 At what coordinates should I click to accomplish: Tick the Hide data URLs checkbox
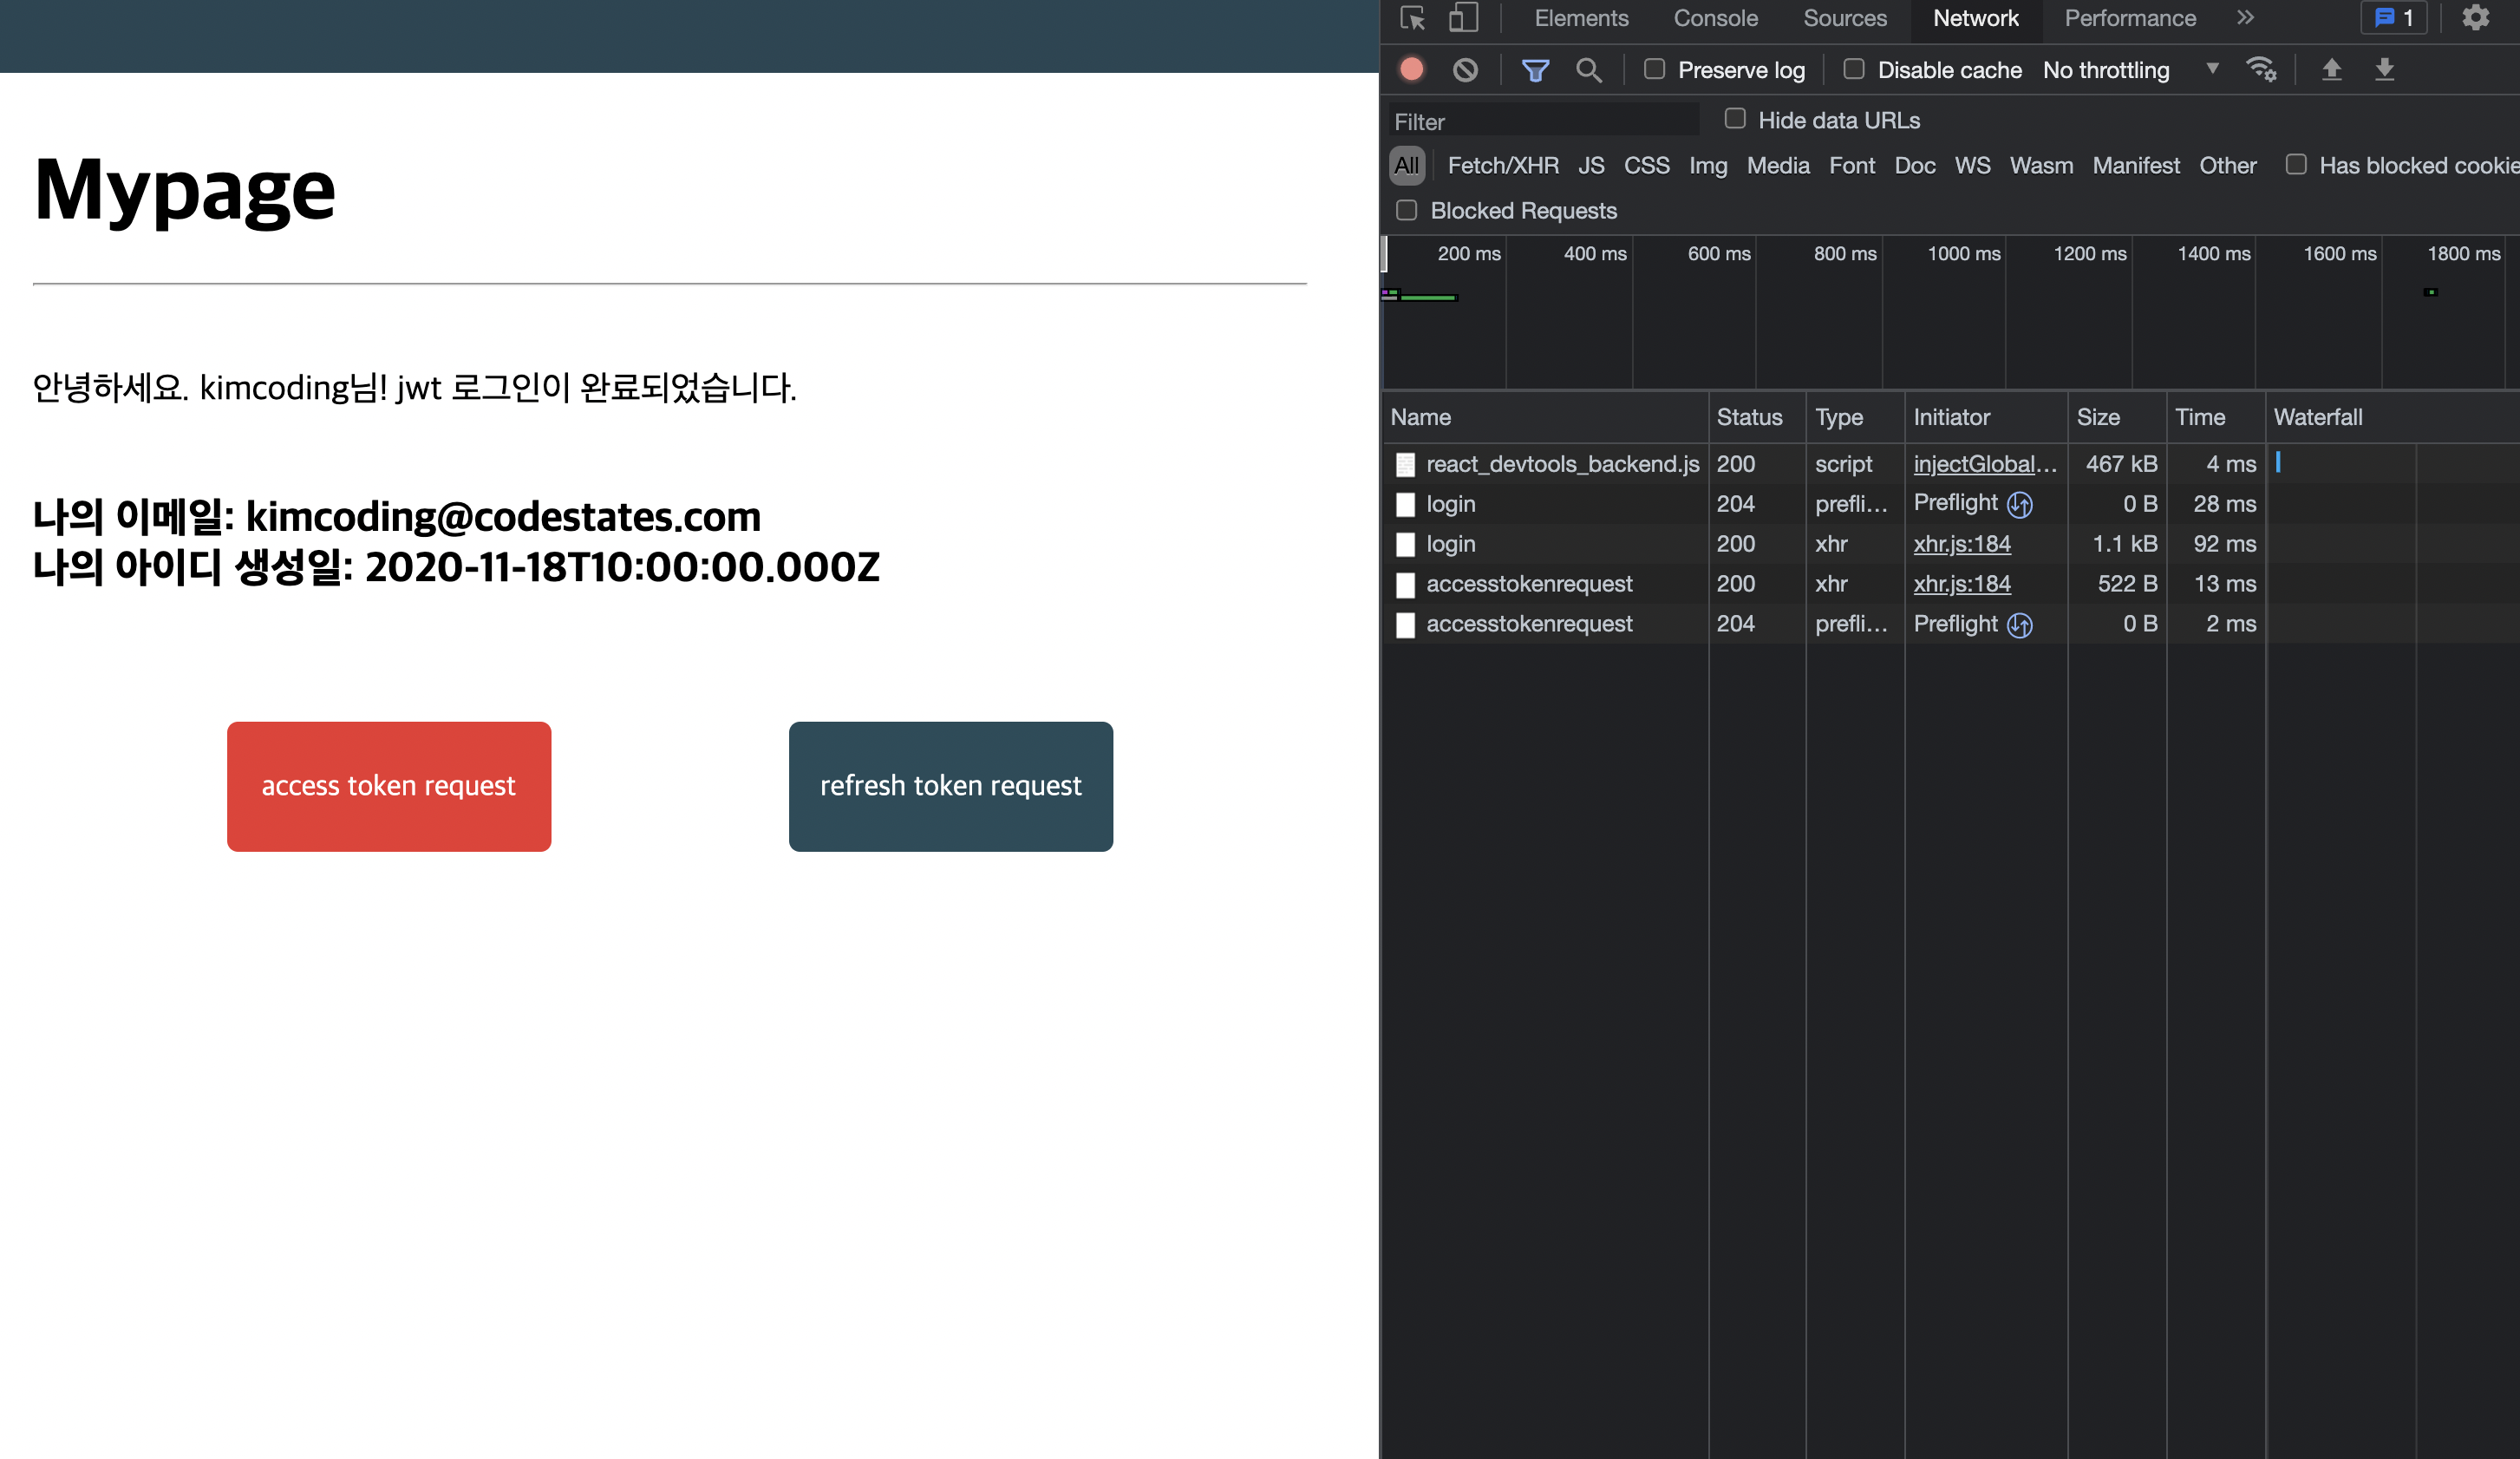point(1735,119)
